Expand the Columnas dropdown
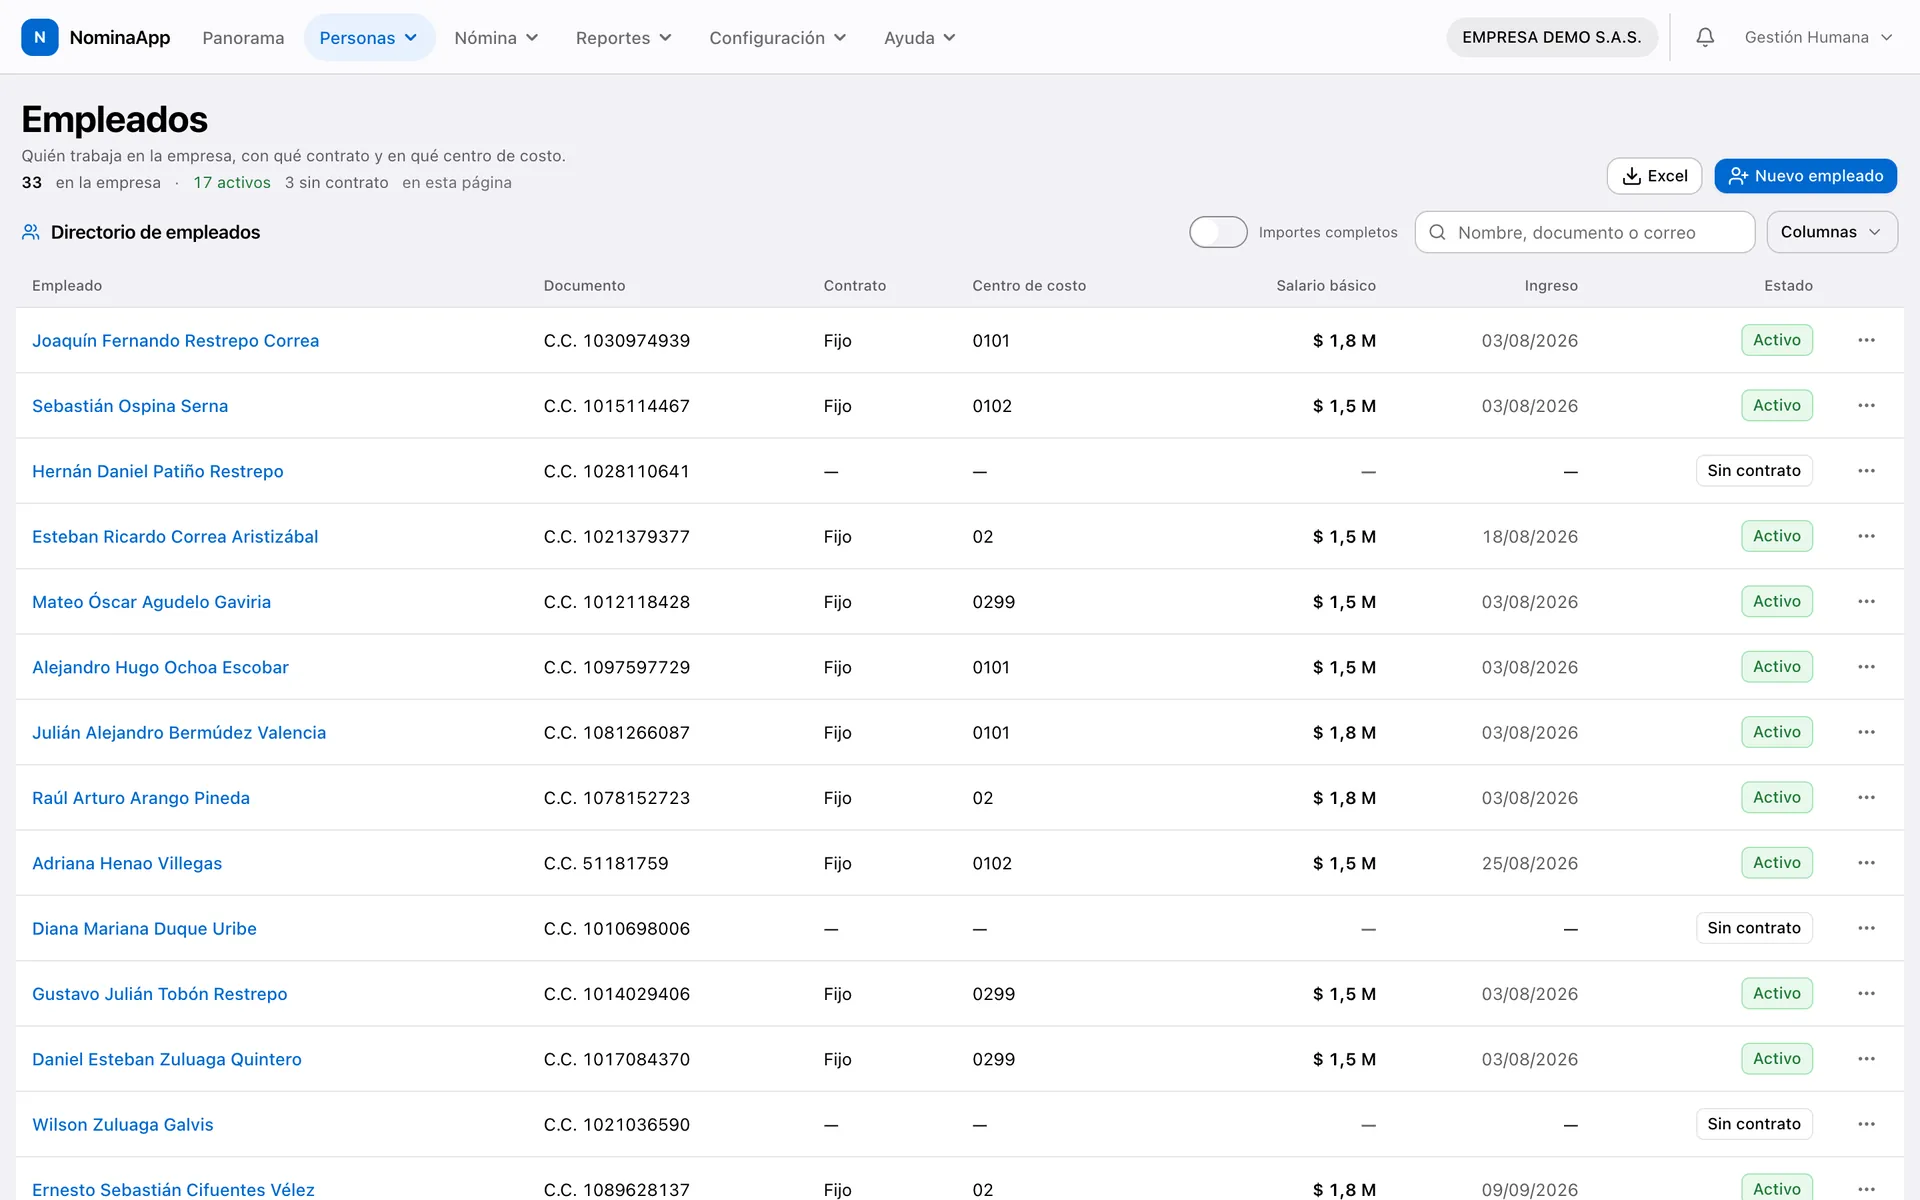Image resolution: width=1920 pixels, height=1200 pixels. pyautogui.click(x=1831, y=232)
